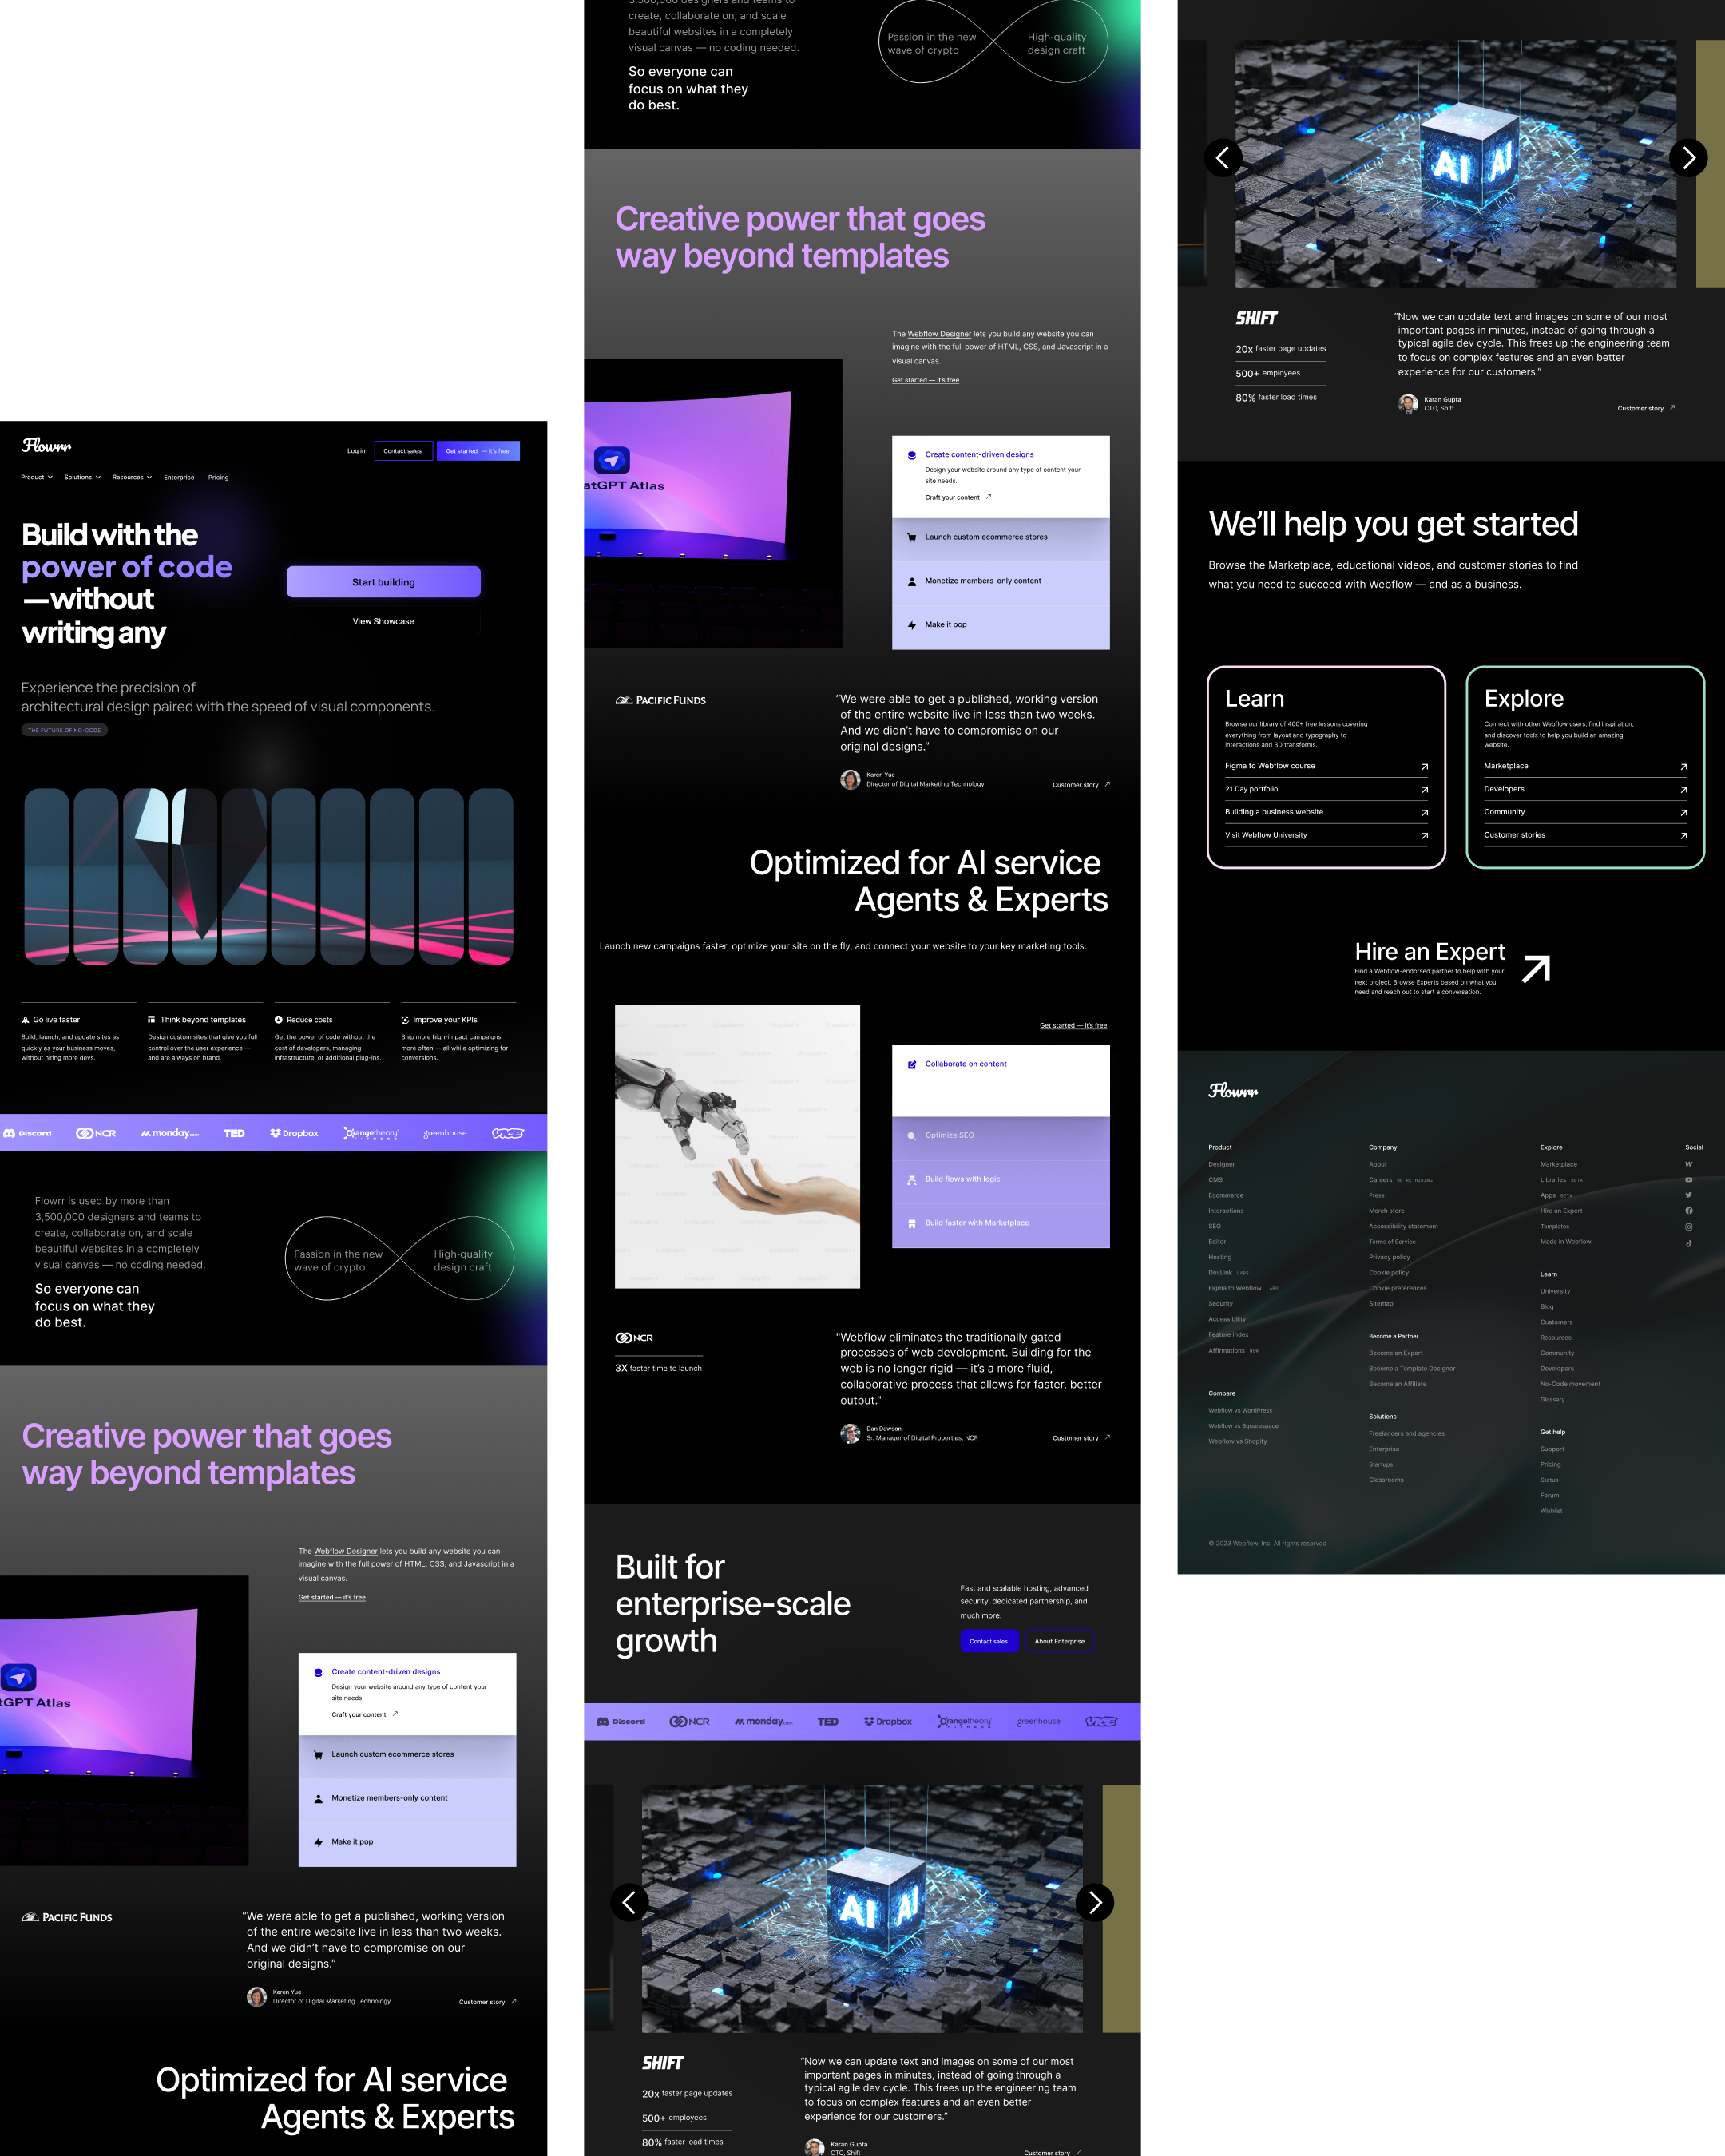Viewport: 1725px width, 2156px height.
Task: Click the magnifier icon beside Optimize SEO
Action: pos(911,1136)
